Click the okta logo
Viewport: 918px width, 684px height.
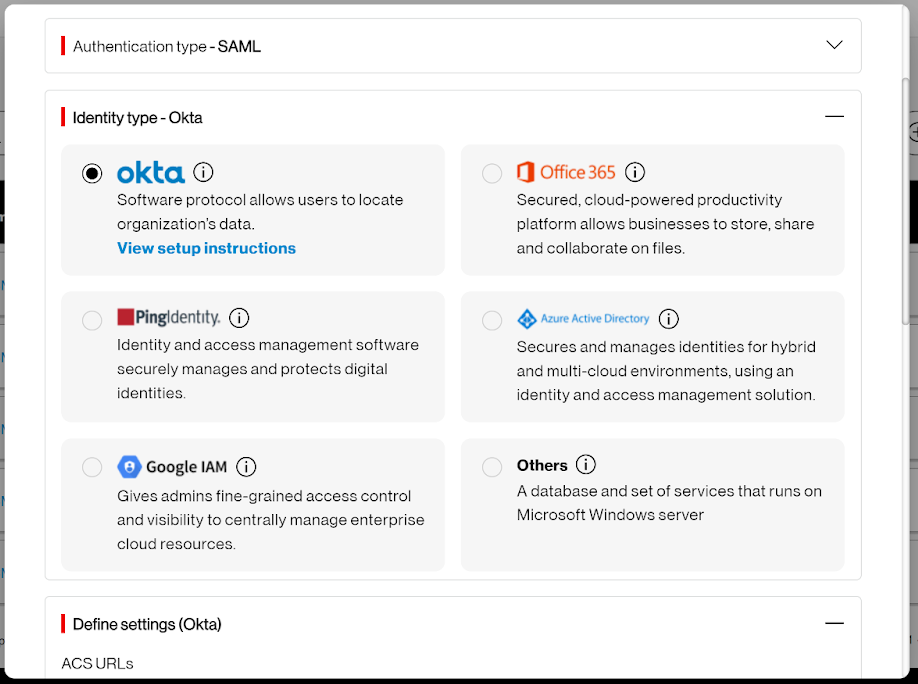150,173
